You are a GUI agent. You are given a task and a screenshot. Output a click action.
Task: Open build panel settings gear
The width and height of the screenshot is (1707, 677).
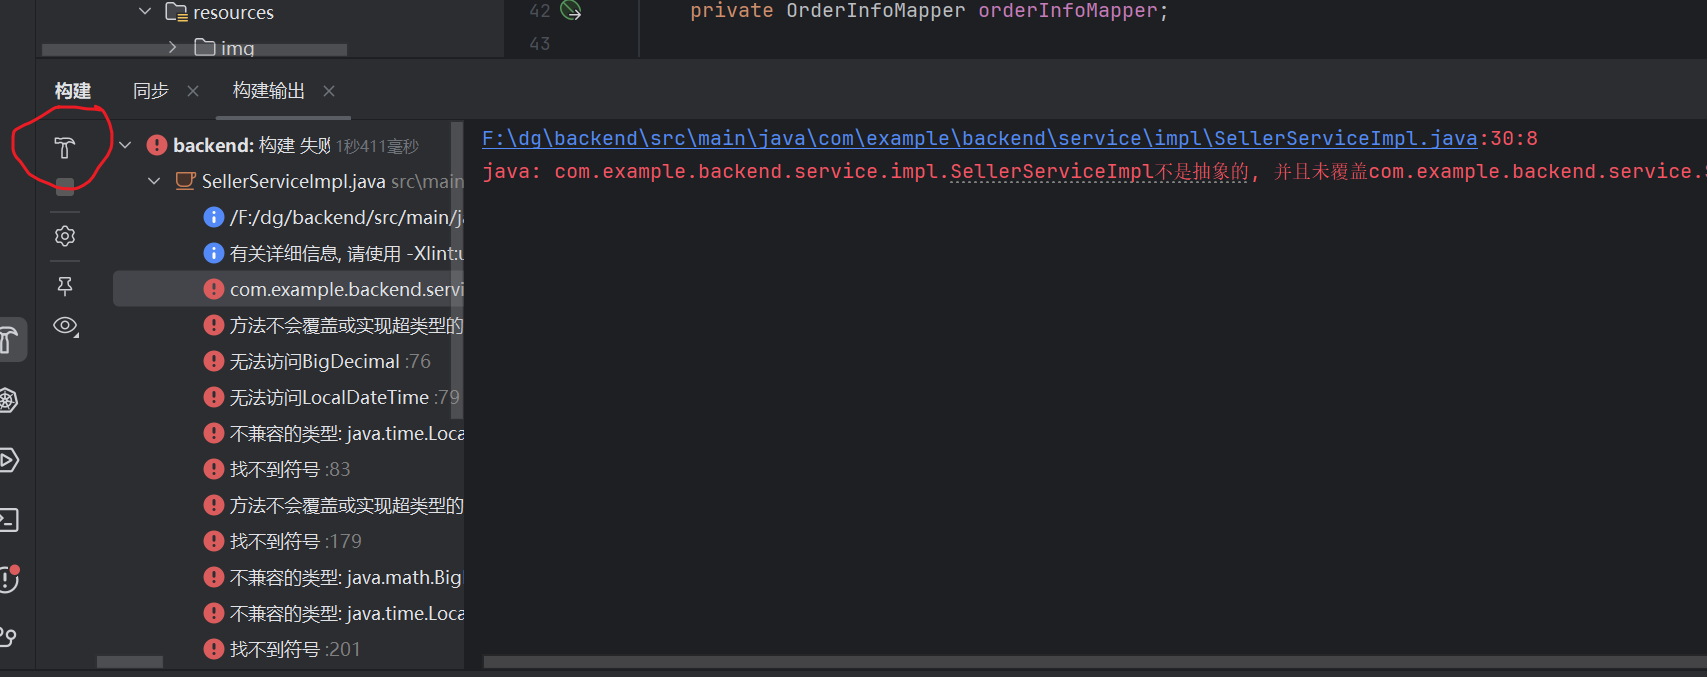65,236
